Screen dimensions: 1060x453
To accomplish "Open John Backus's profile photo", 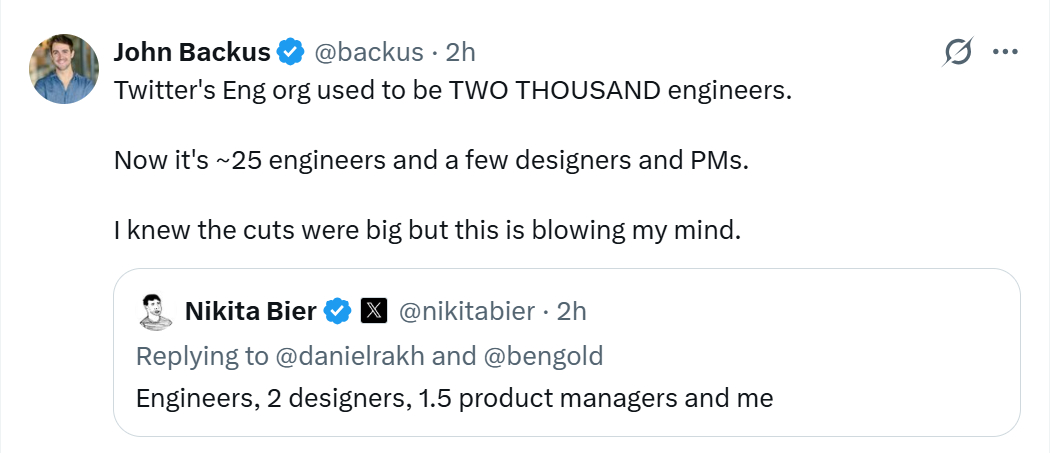I will pos(65,69).
